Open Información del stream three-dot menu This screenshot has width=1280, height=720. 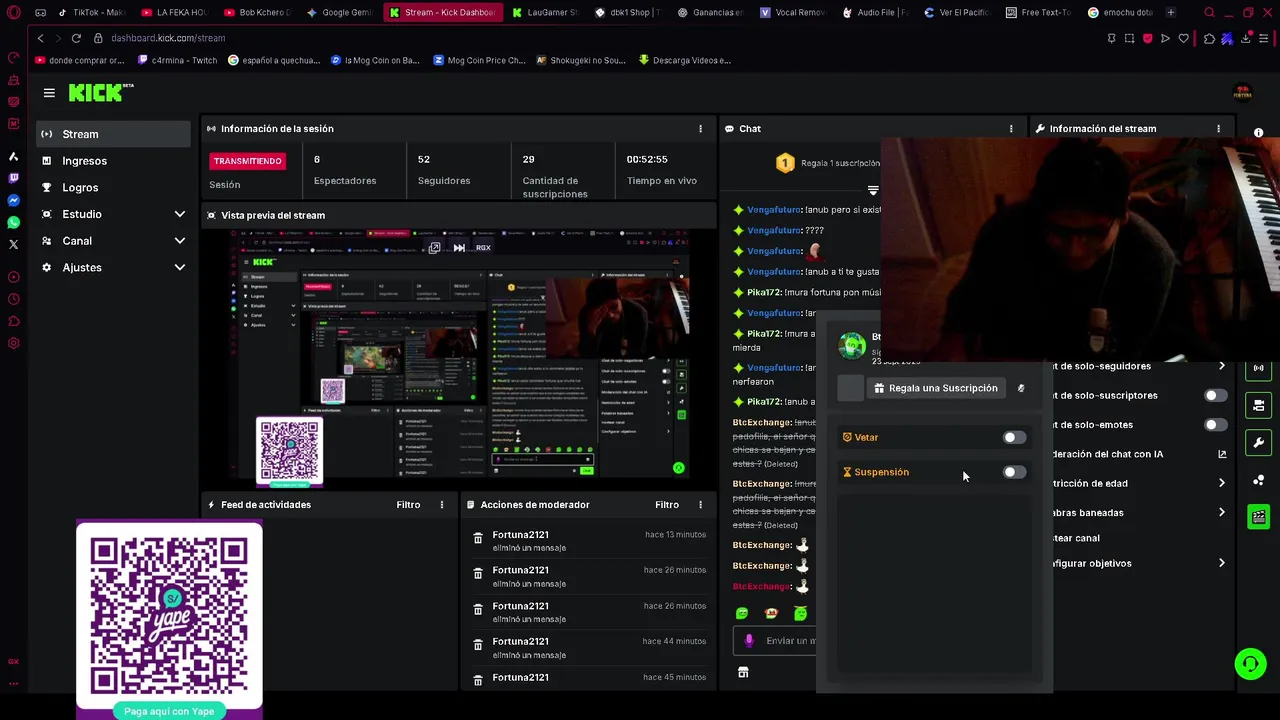click(x=1218, y=129)
